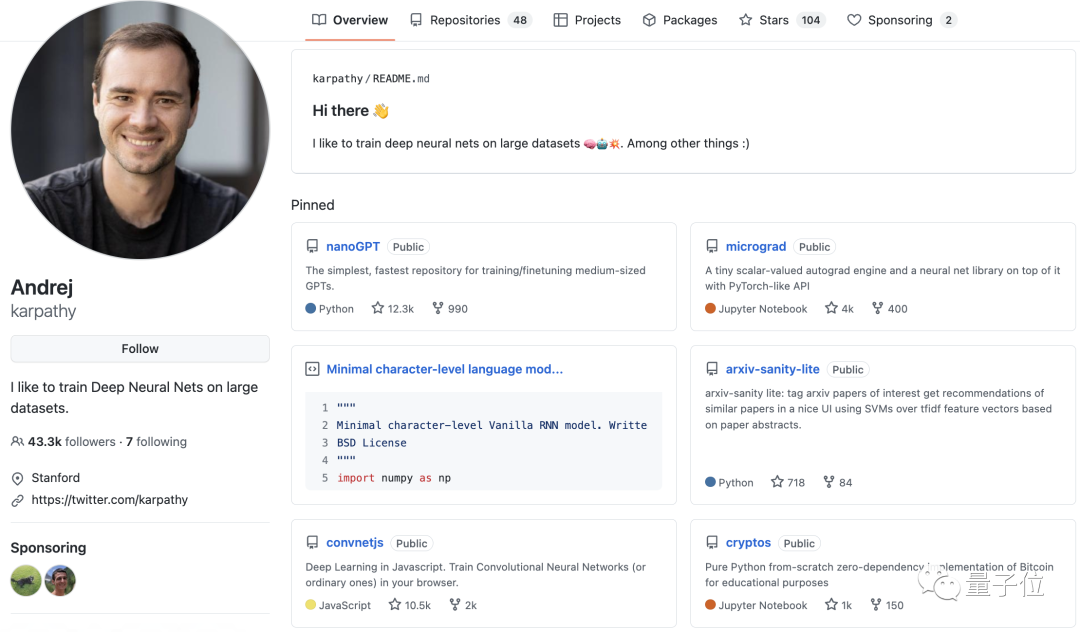Open the Overview tab
Image resolution: width=1080 pixels, height=632 pixels.
[350, 20]
